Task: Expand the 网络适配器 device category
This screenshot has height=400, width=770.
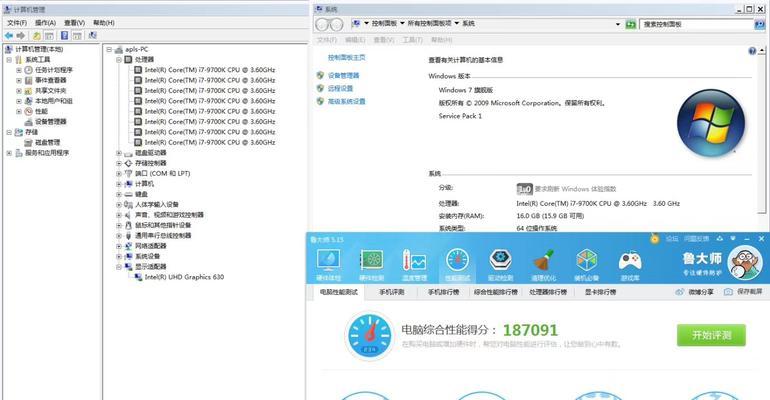Action: click(x=119, y=246)
